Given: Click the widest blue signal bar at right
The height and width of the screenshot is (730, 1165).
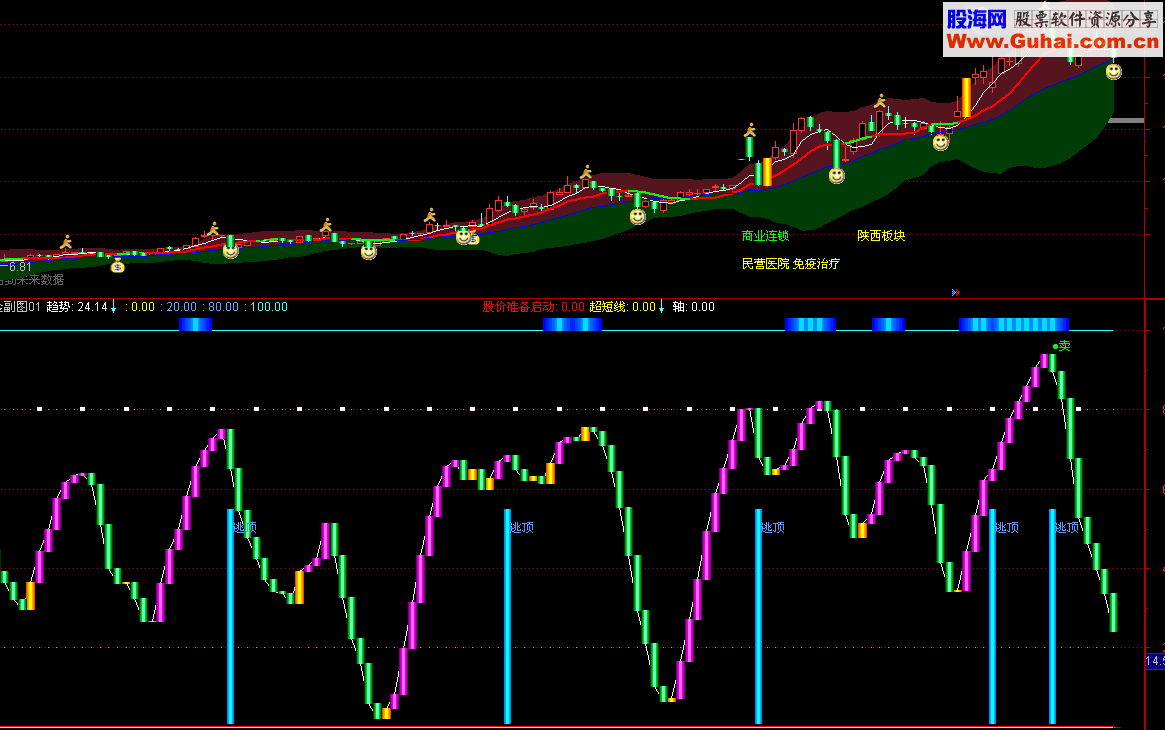Looking at the screenshot, I should pyautogui.click(x=1013, y=324).
